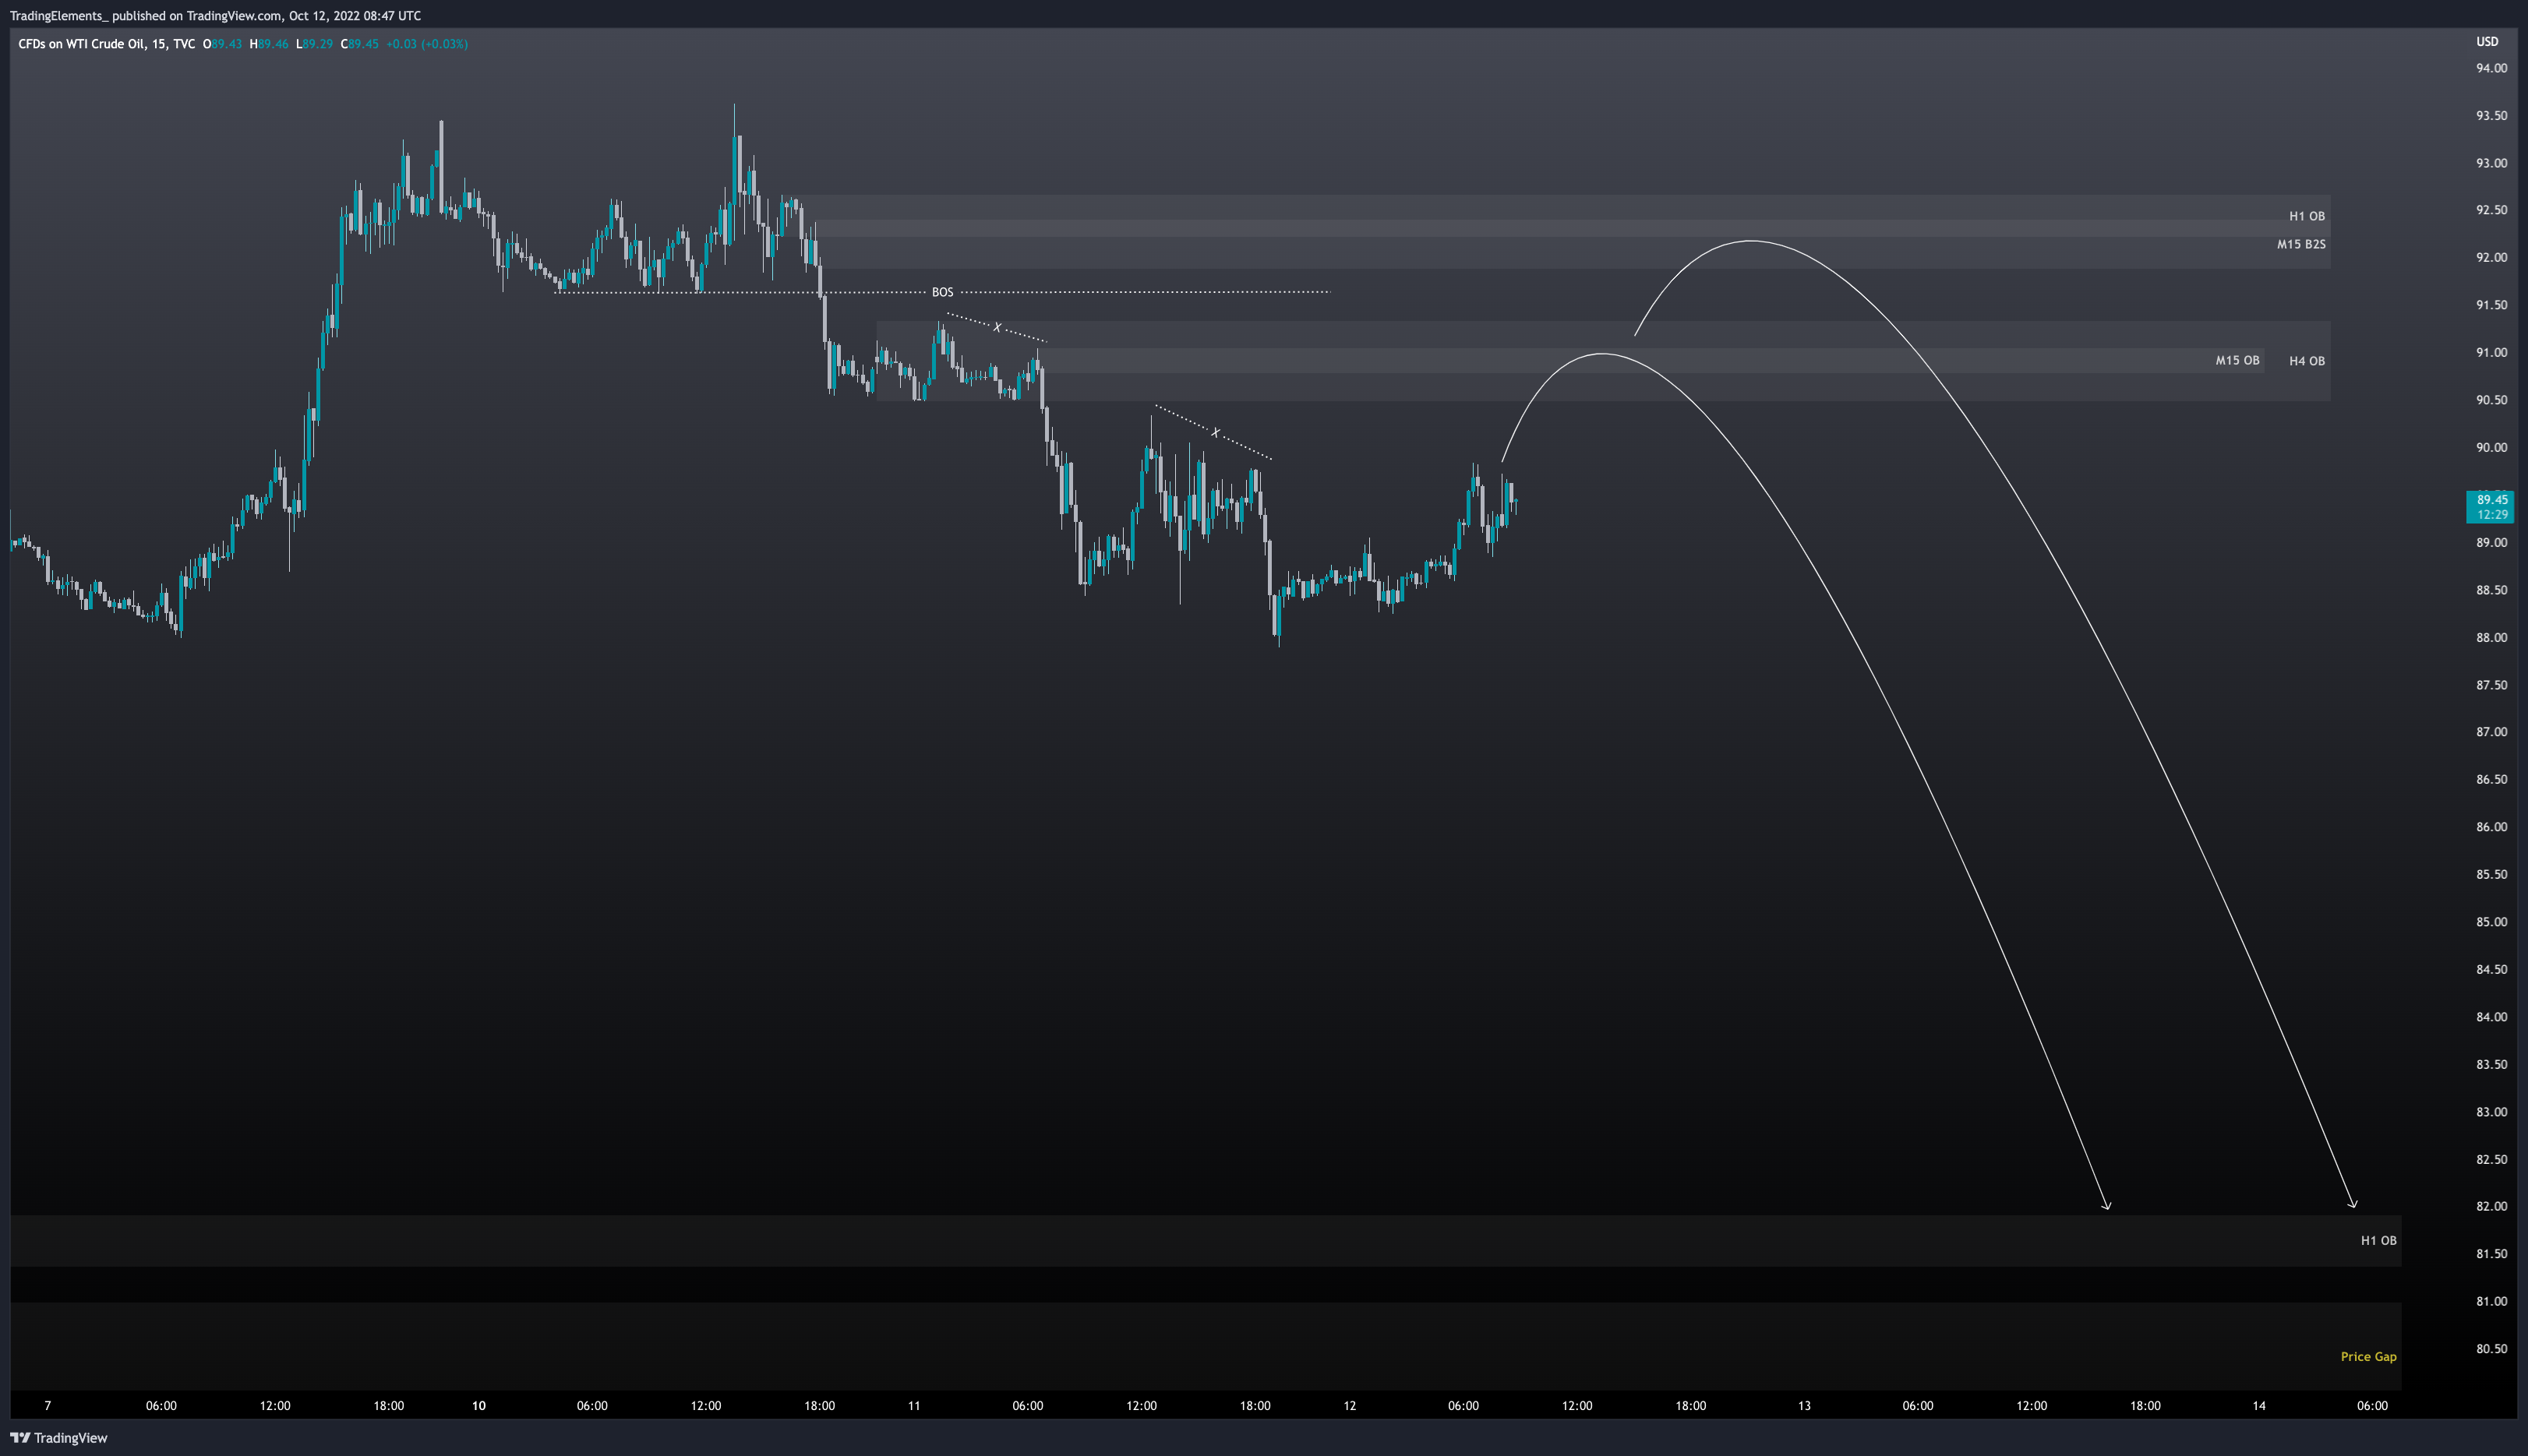Click the 84.00 price axis label
The height and width of the screenshot is (1456, 2528).
click(x=2491, y=1018)
